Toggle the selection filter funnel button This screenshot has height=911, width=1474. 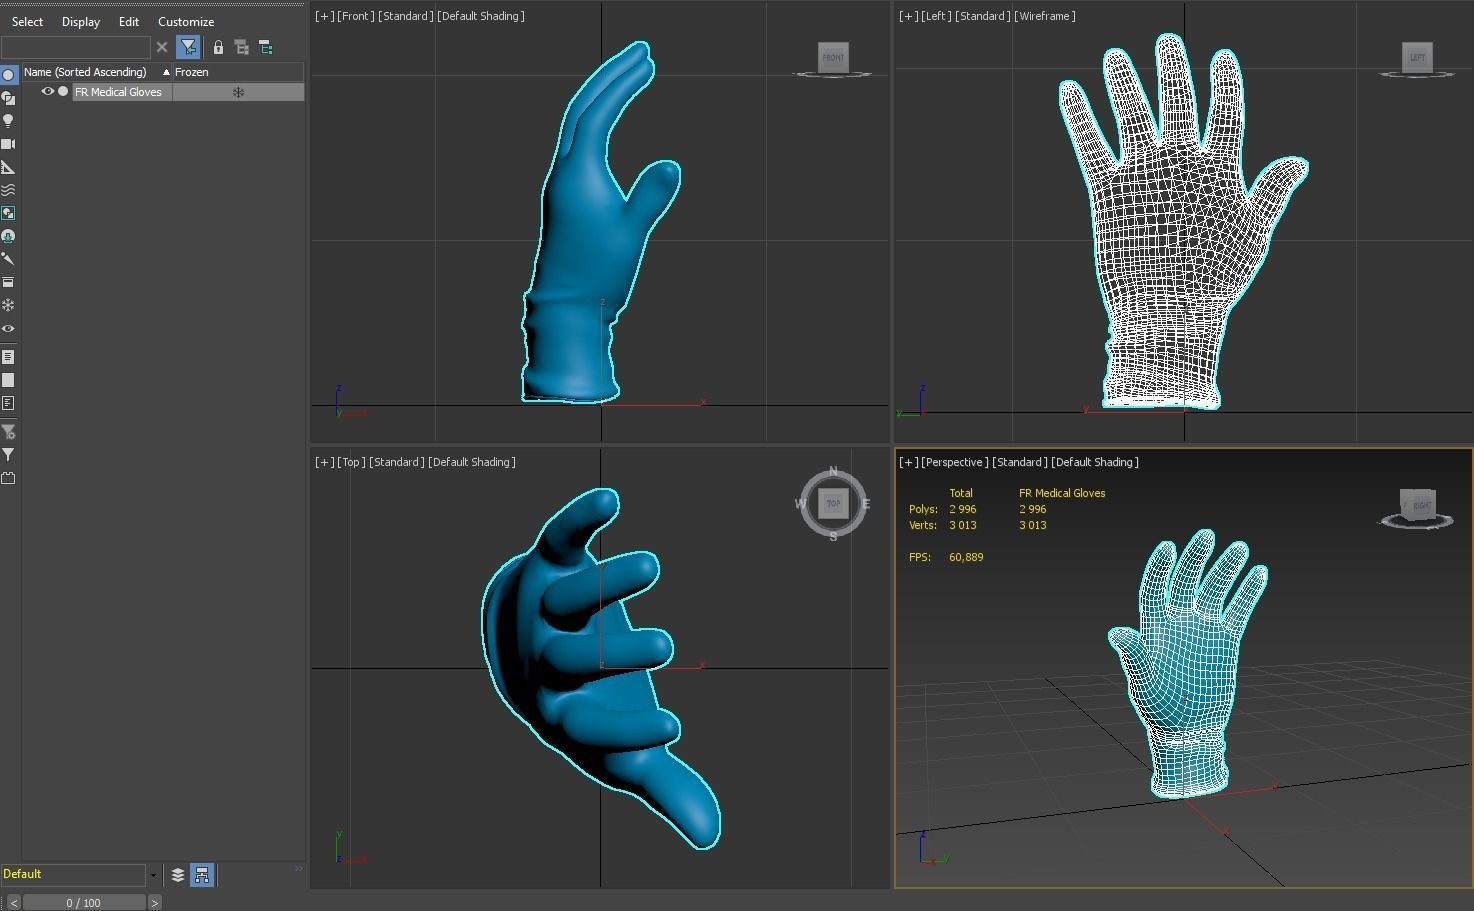(188, 47)
